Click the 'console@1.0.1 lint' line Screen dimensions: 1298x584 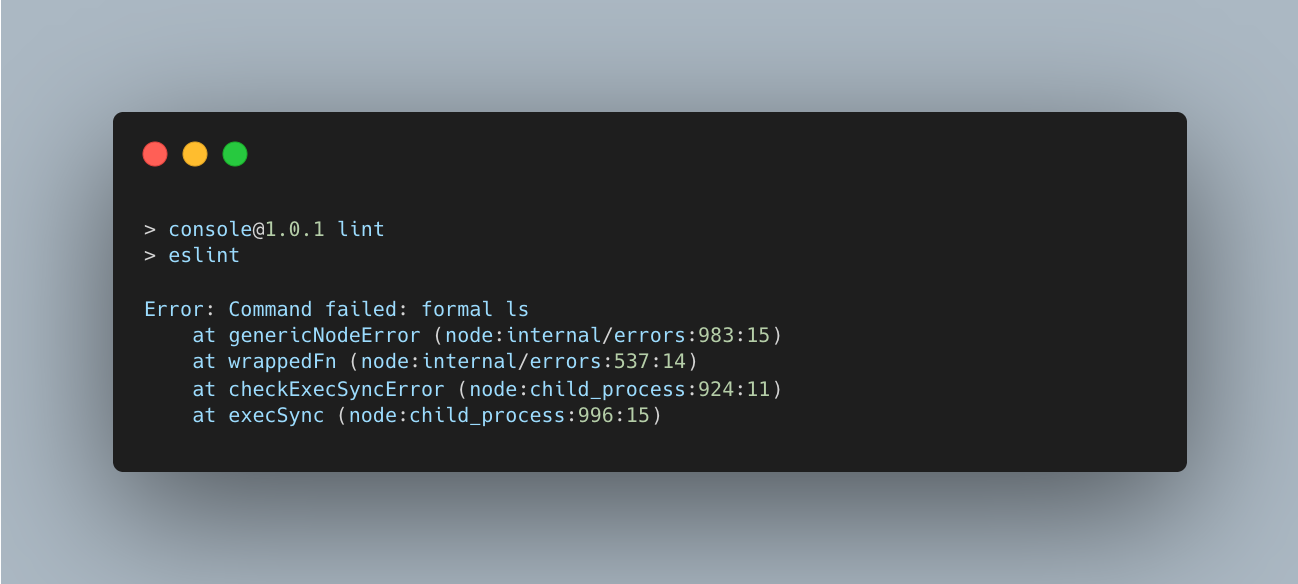(276, 229)
